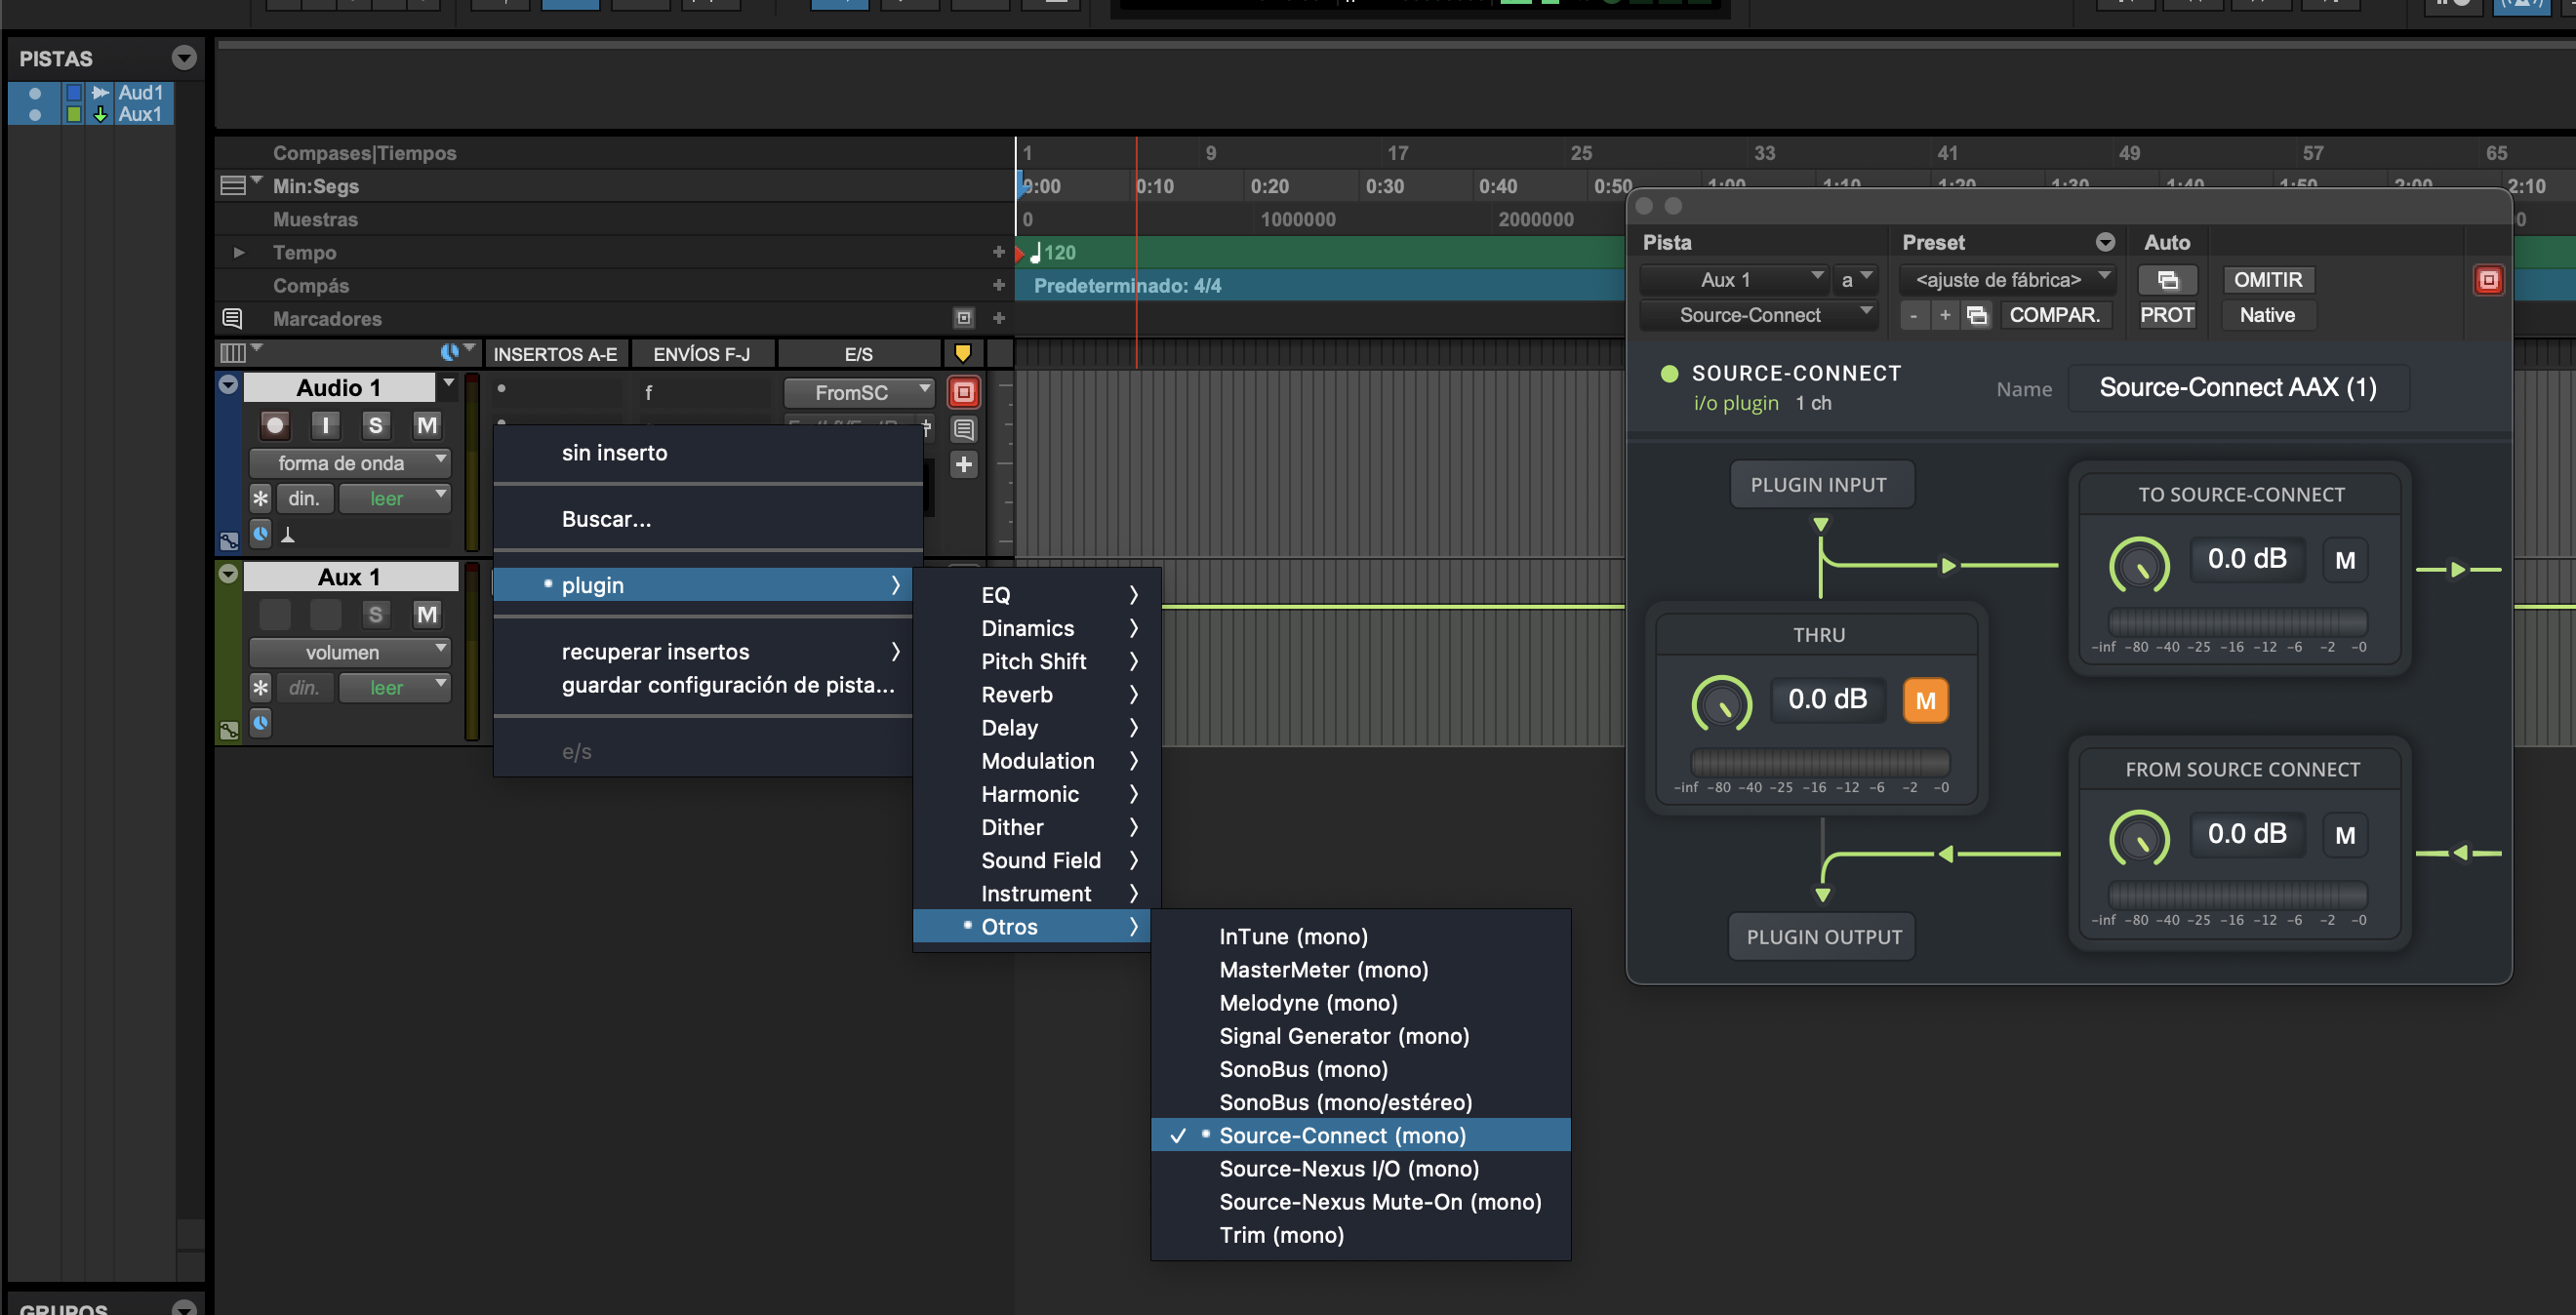
Task: Click the COMPAR. button
Action: click(x=2053, y=315)
